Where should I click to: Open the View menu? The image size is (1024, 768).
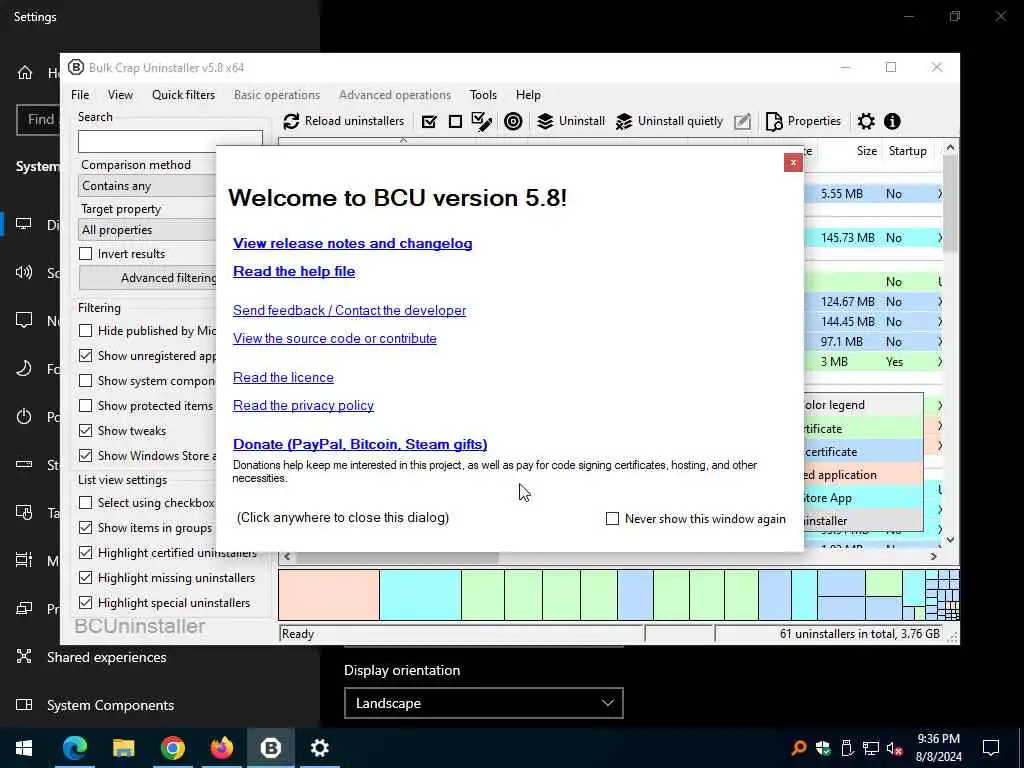120,95
